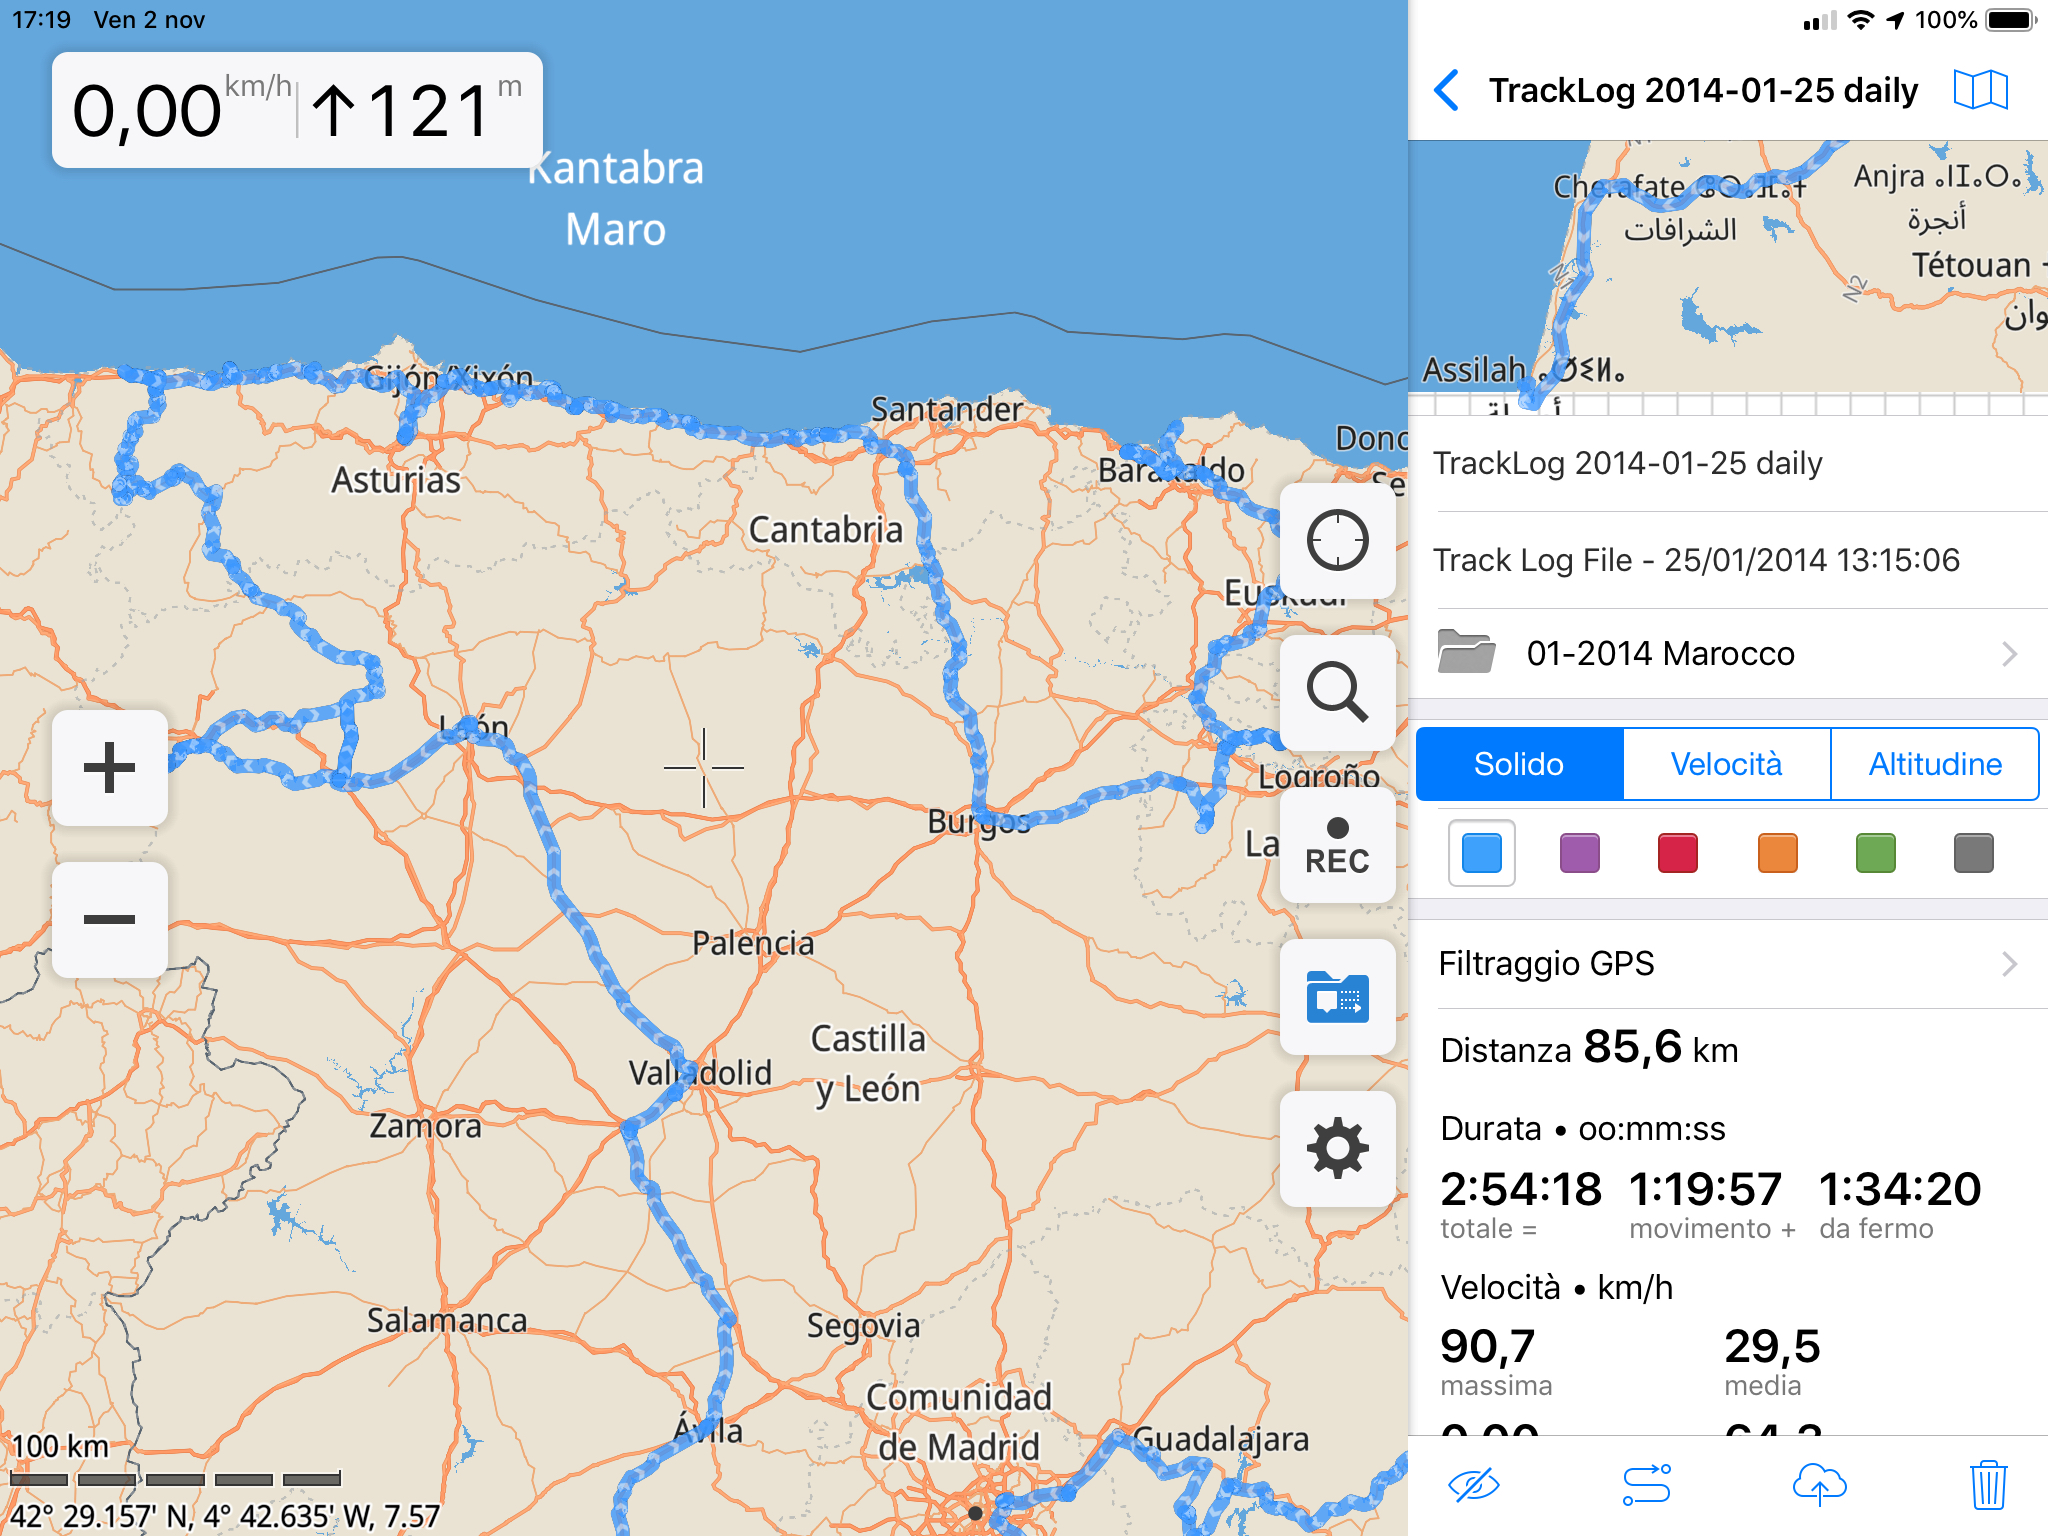Choose the red track color swatch
The image size is (2048, 1536).
coord(1677,853)
